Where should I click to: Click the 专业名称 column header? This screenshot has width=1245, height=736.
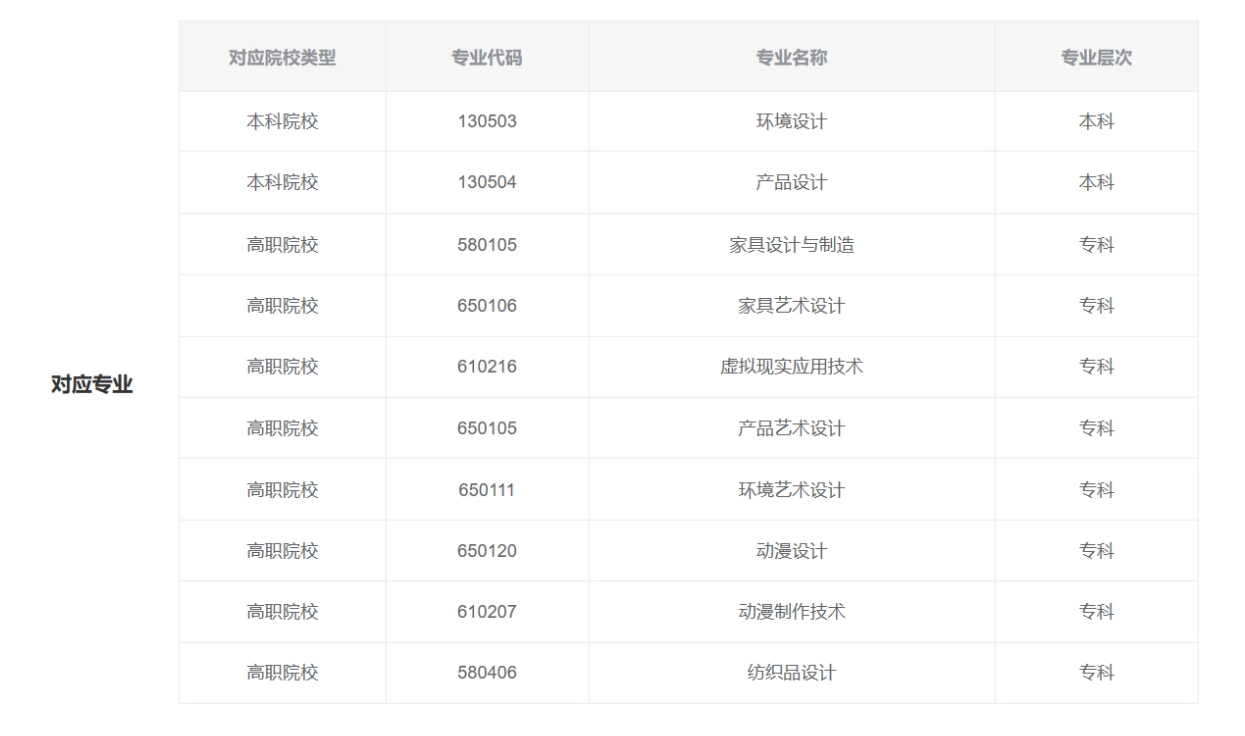tap(791, 58)
